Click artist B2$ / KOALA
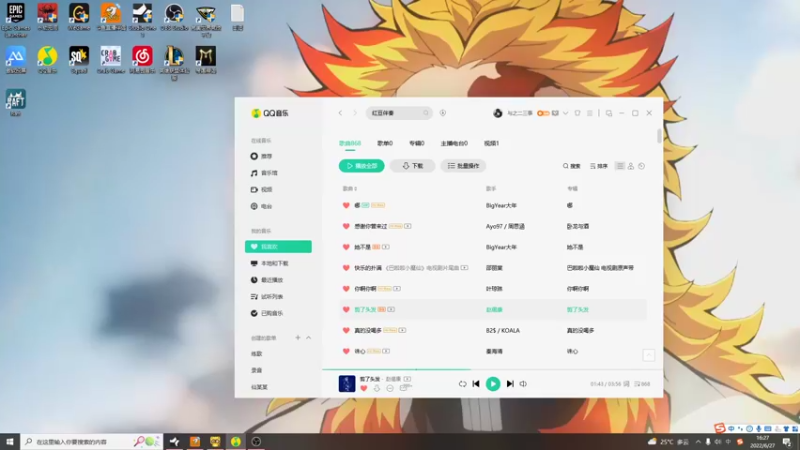 point(503,331)
